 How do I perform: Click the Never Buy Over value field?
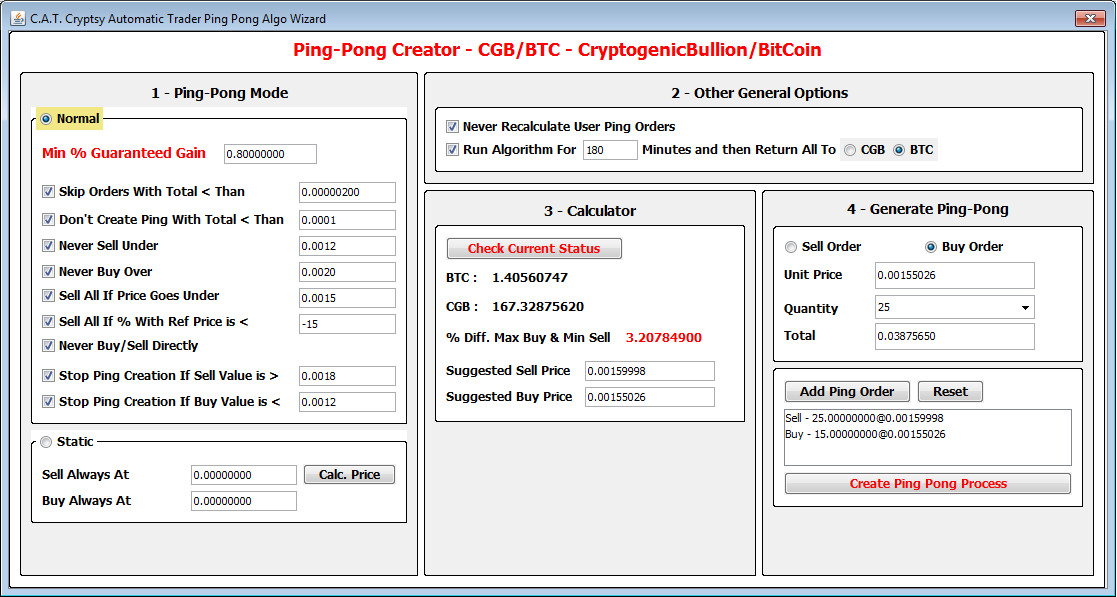347,272
